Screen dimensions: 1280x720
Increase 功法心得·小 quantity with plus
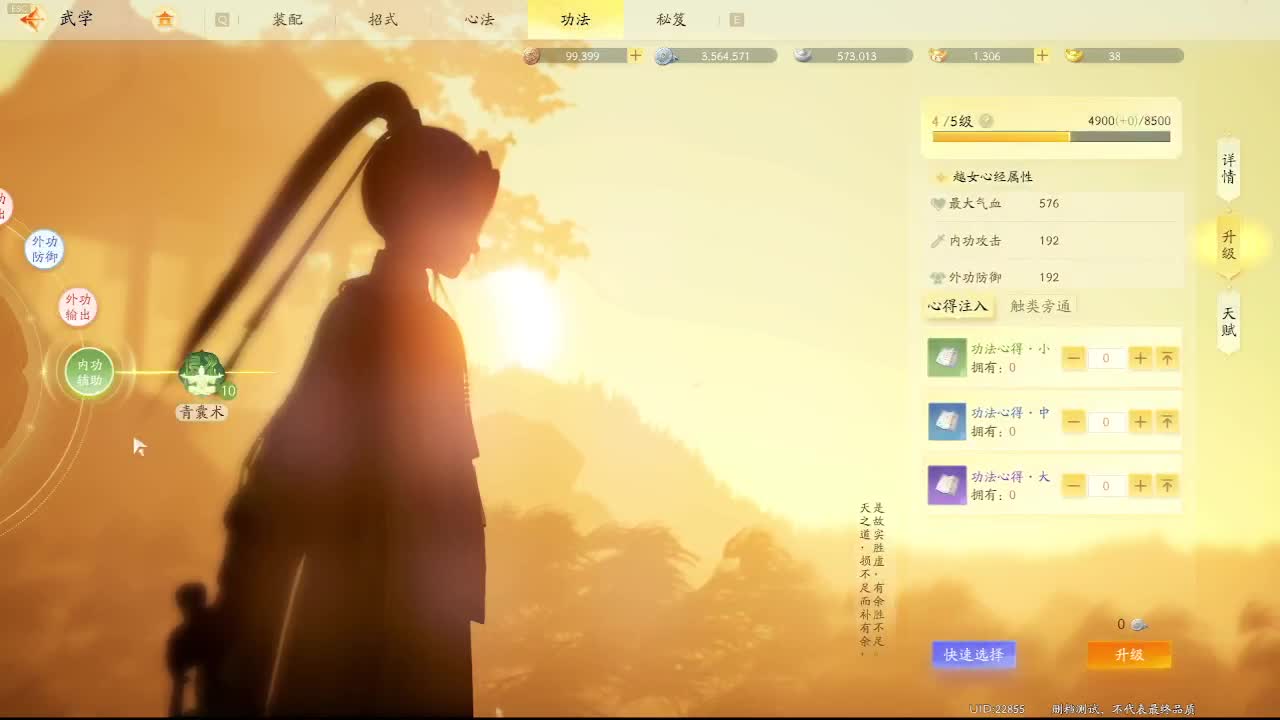point(1140,358)
